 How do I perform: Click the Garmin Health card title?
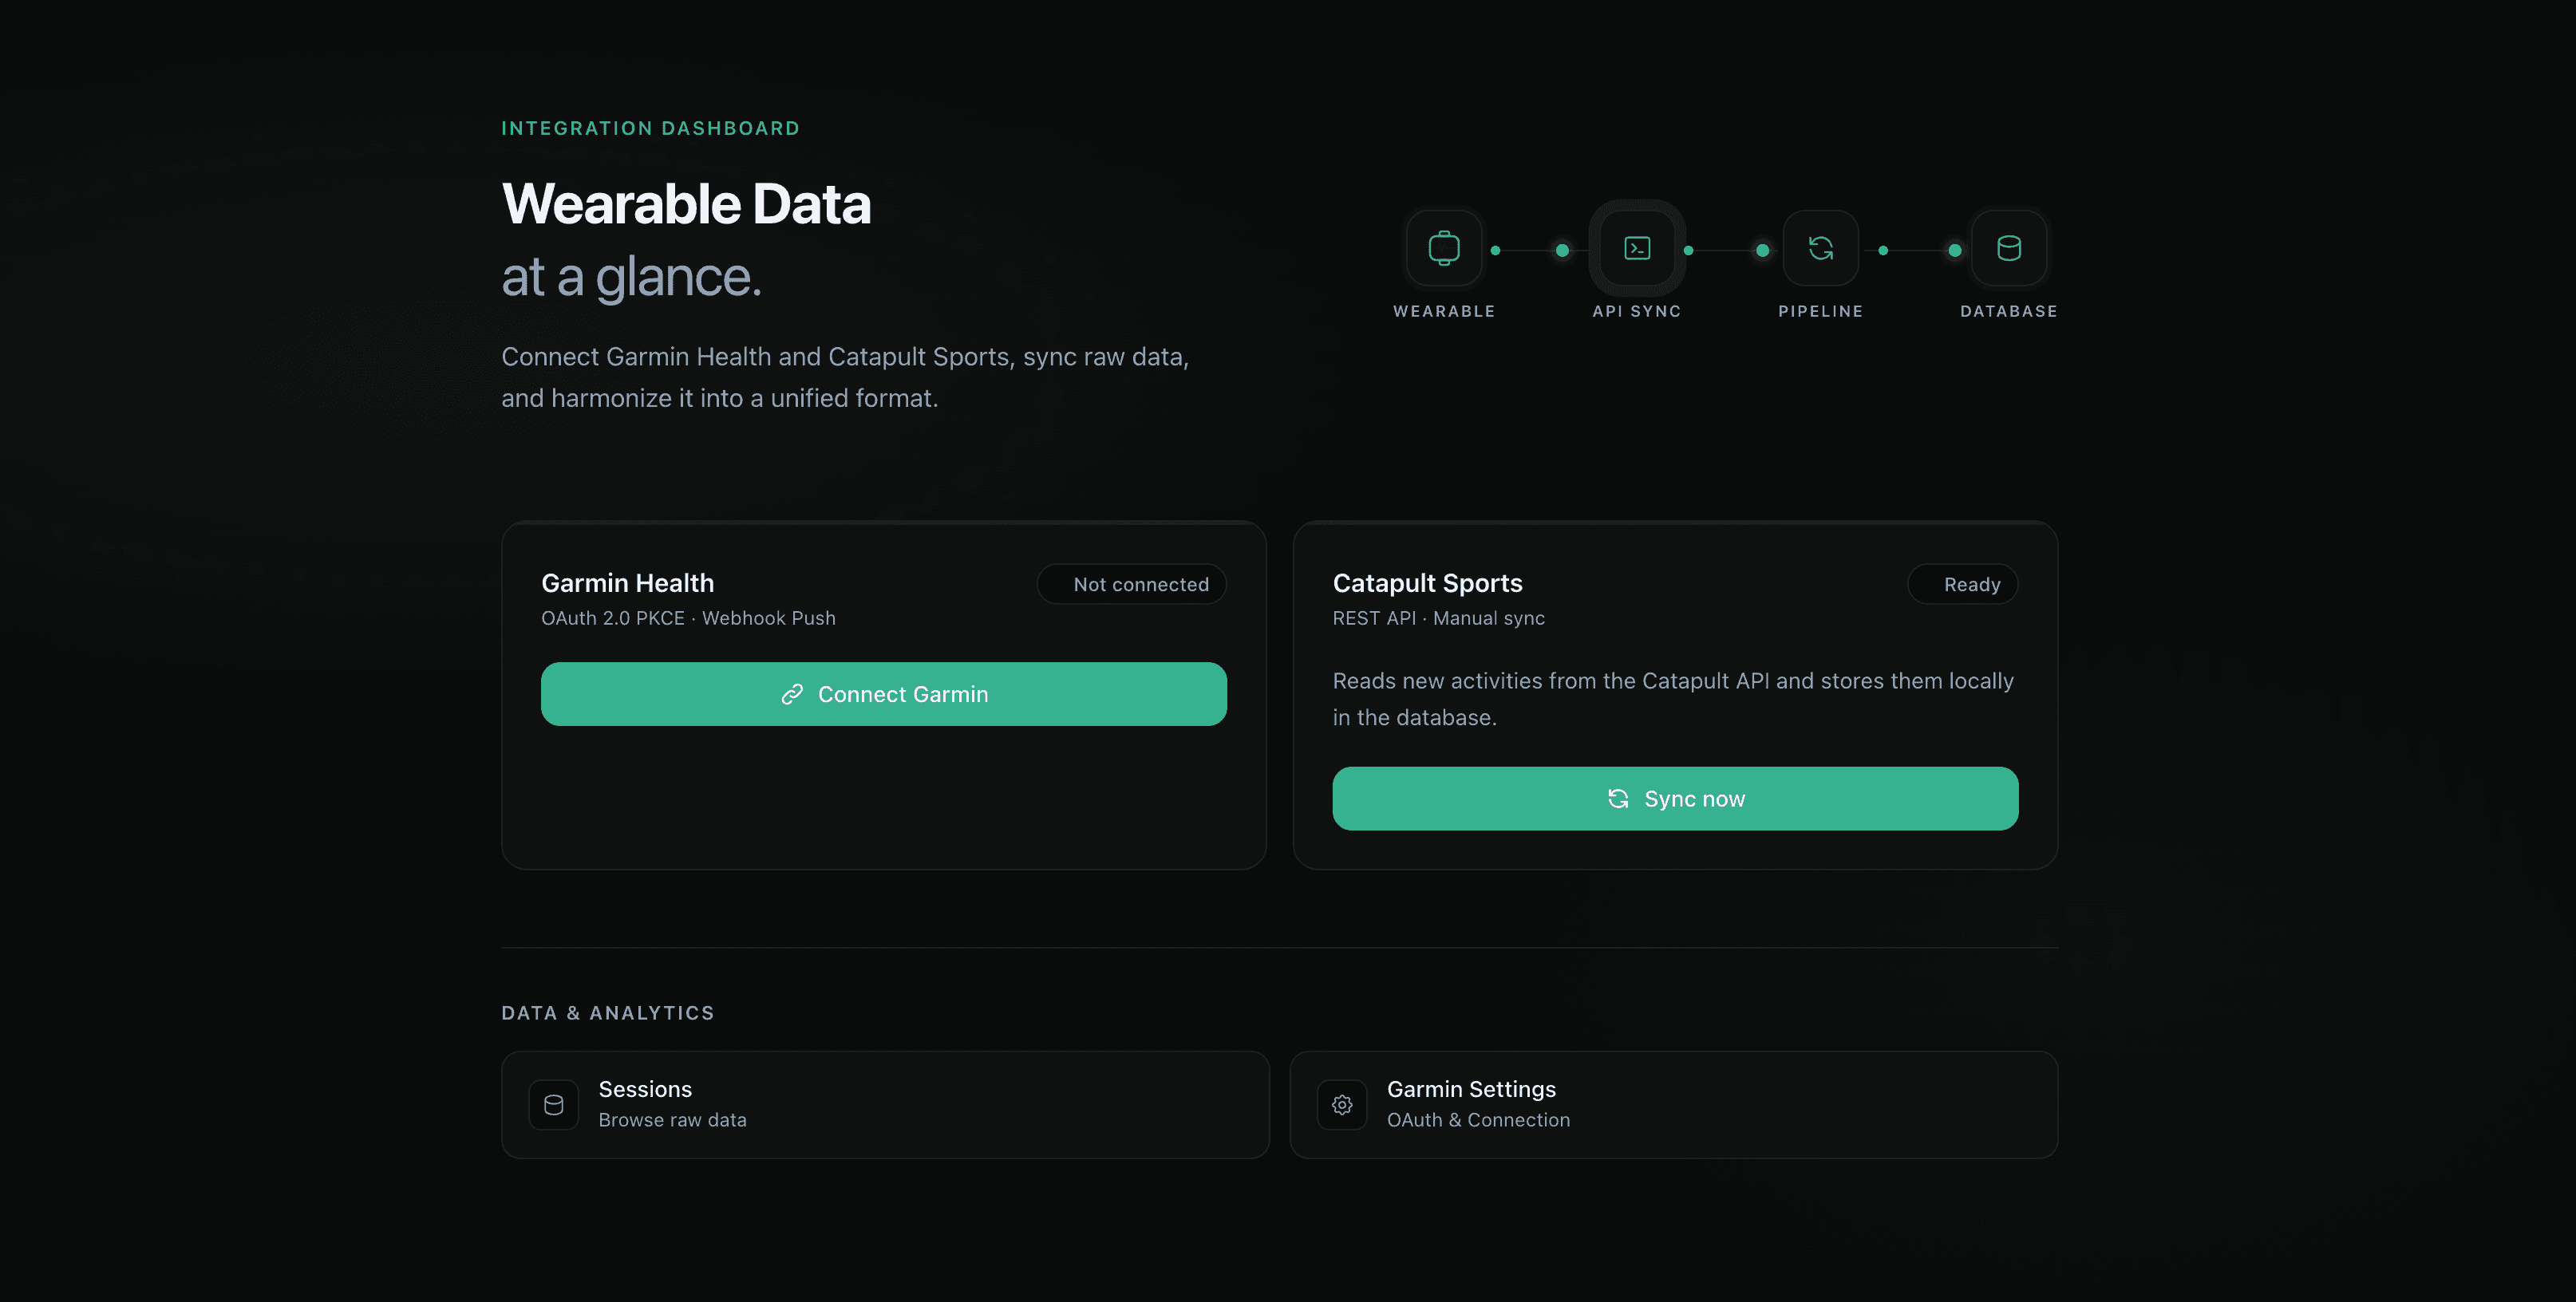pos(628,582)
